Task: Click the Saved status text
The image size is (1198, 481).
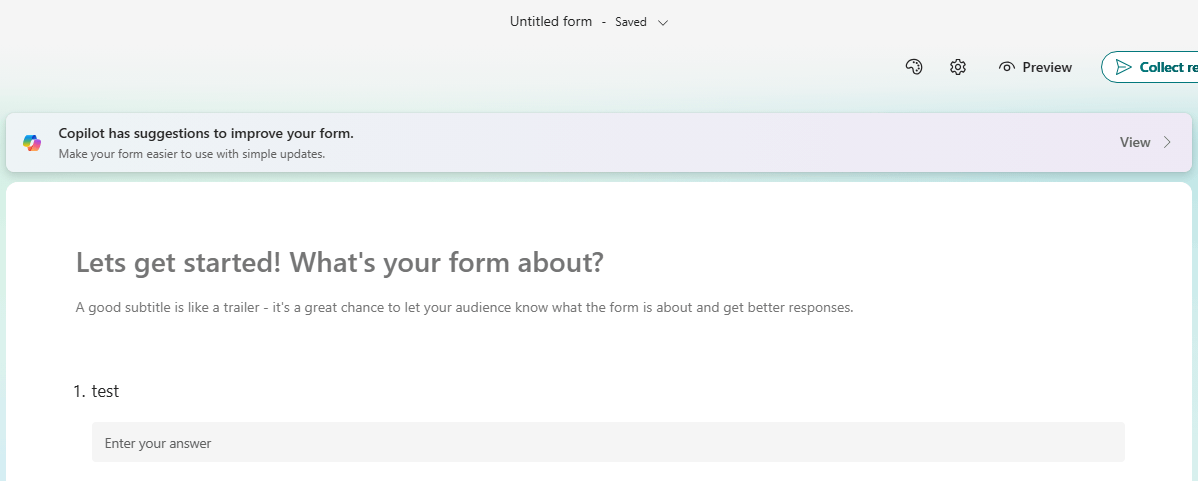Action: click(x=631, y=22)
